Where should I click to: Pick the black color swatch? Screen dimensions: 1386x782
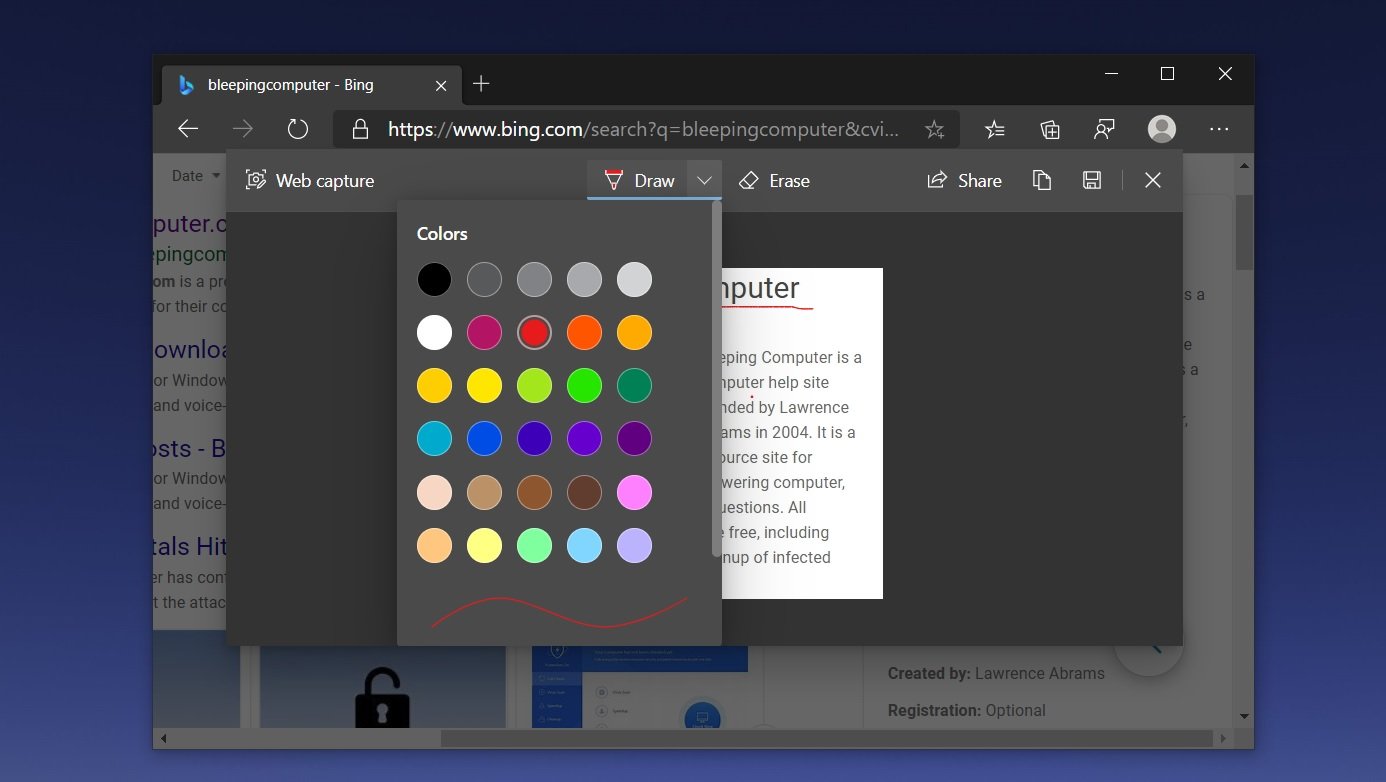[434, 280]
